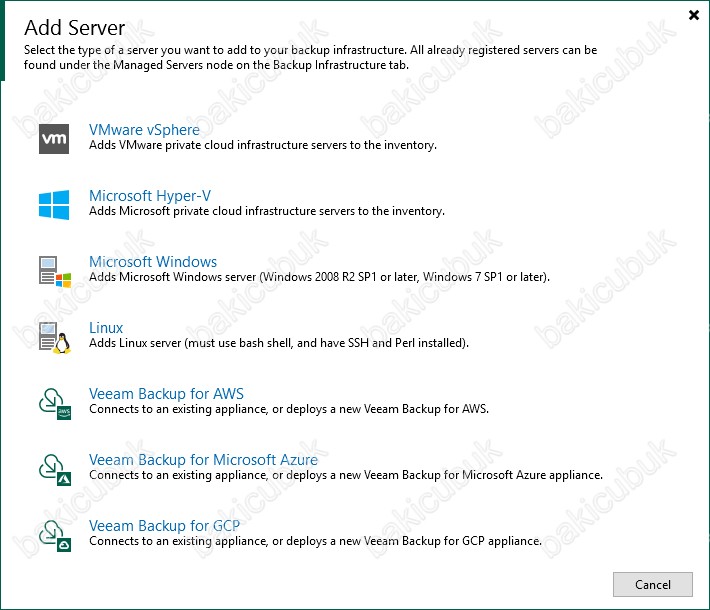Choose the Veeam Backup for GCP link
The height and width of the screenshot is (610, 710).
165,526
